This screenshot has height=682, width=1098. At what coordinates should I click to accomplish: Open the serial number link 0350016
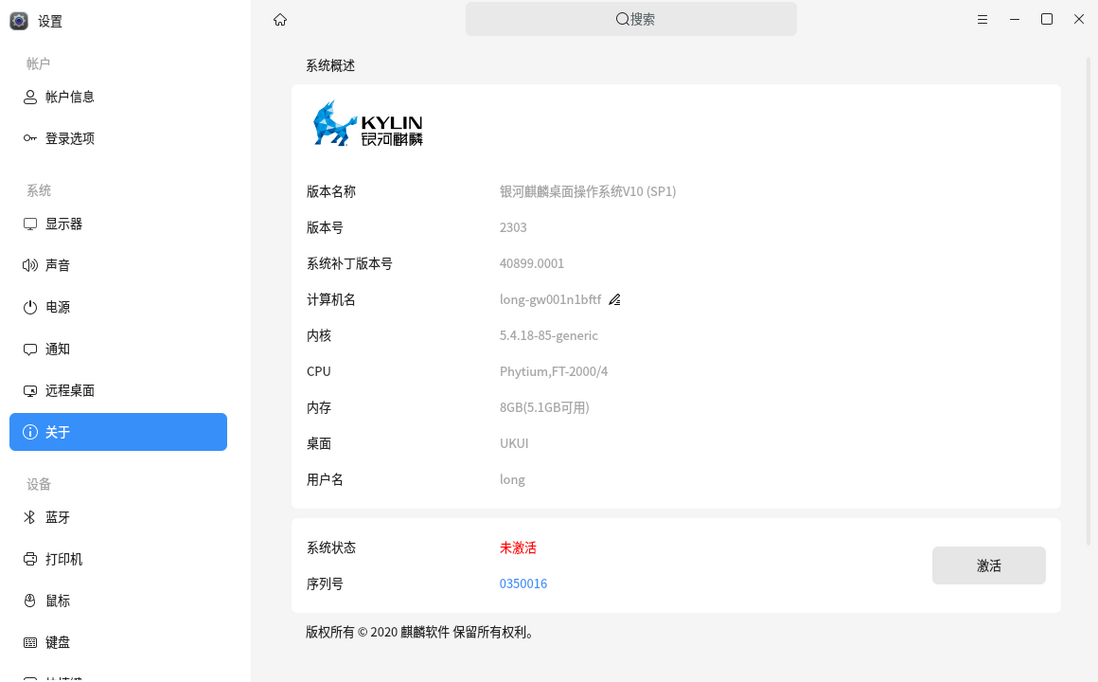point(523,583)
